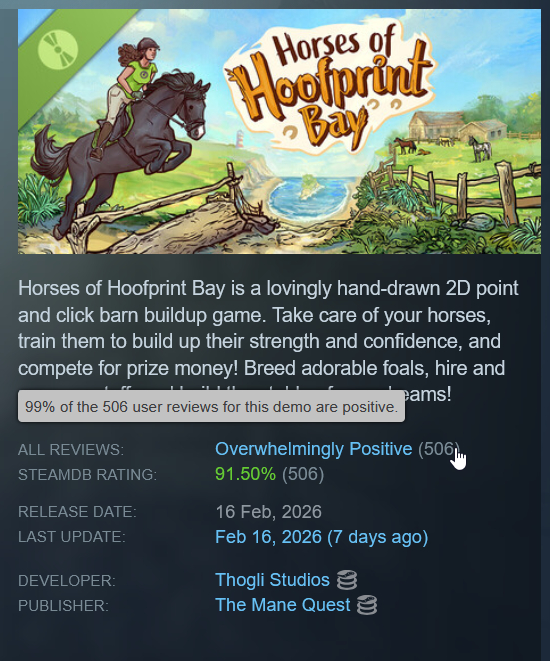
Task: Click the review count beside Overwhelmingly Positive
Action: pyautogui.click(x=438, y=449)
